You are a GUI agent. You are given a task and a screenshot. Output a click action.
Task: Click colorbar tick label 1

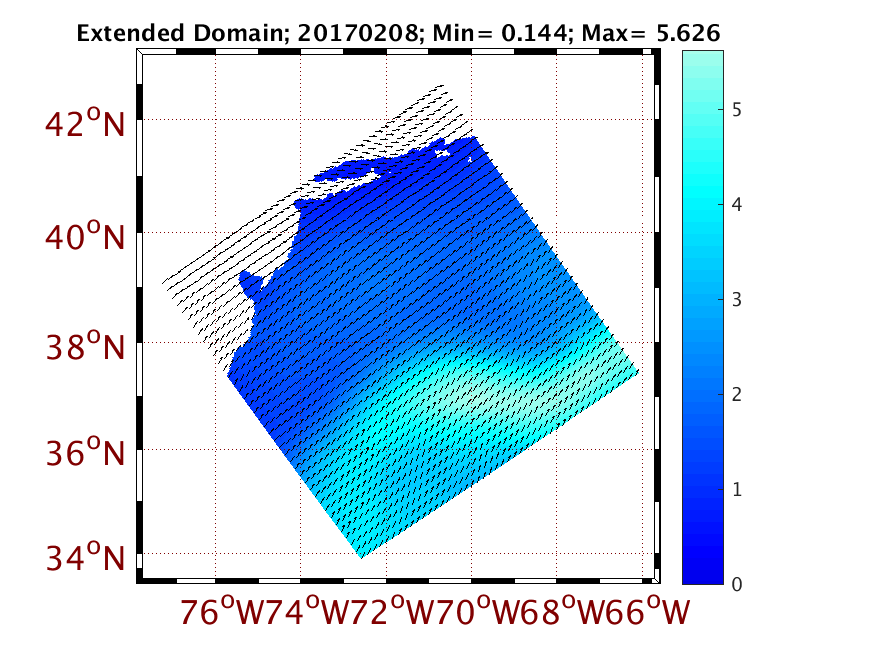(x=737, y=489)
